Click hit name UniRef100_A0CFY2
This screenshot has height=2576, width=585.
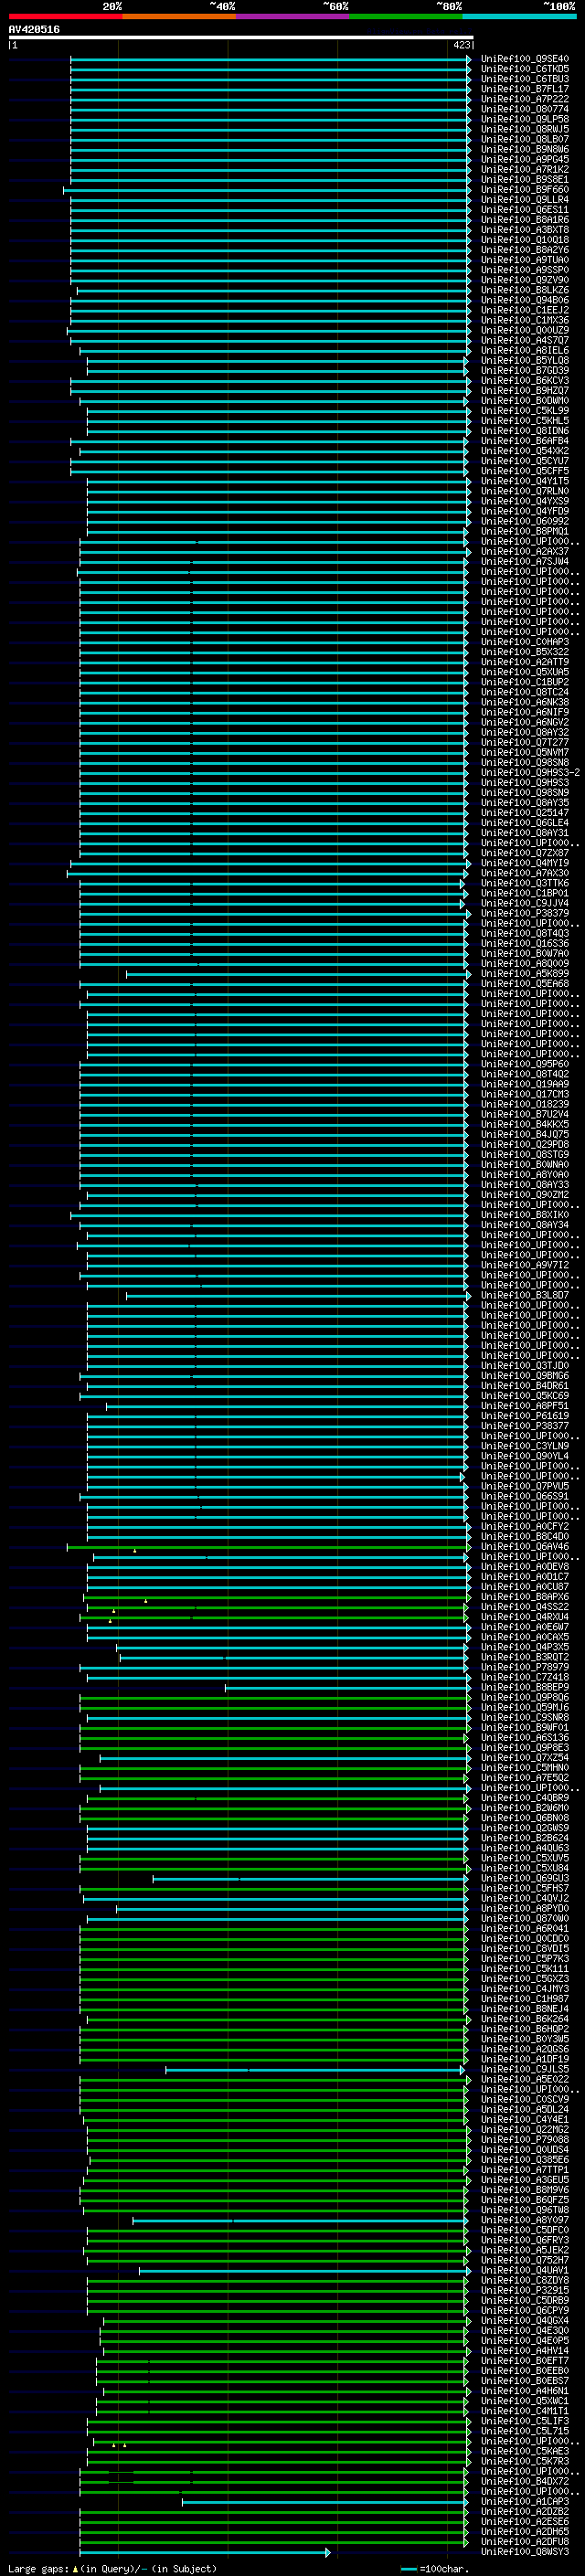tap(524, 1526)
